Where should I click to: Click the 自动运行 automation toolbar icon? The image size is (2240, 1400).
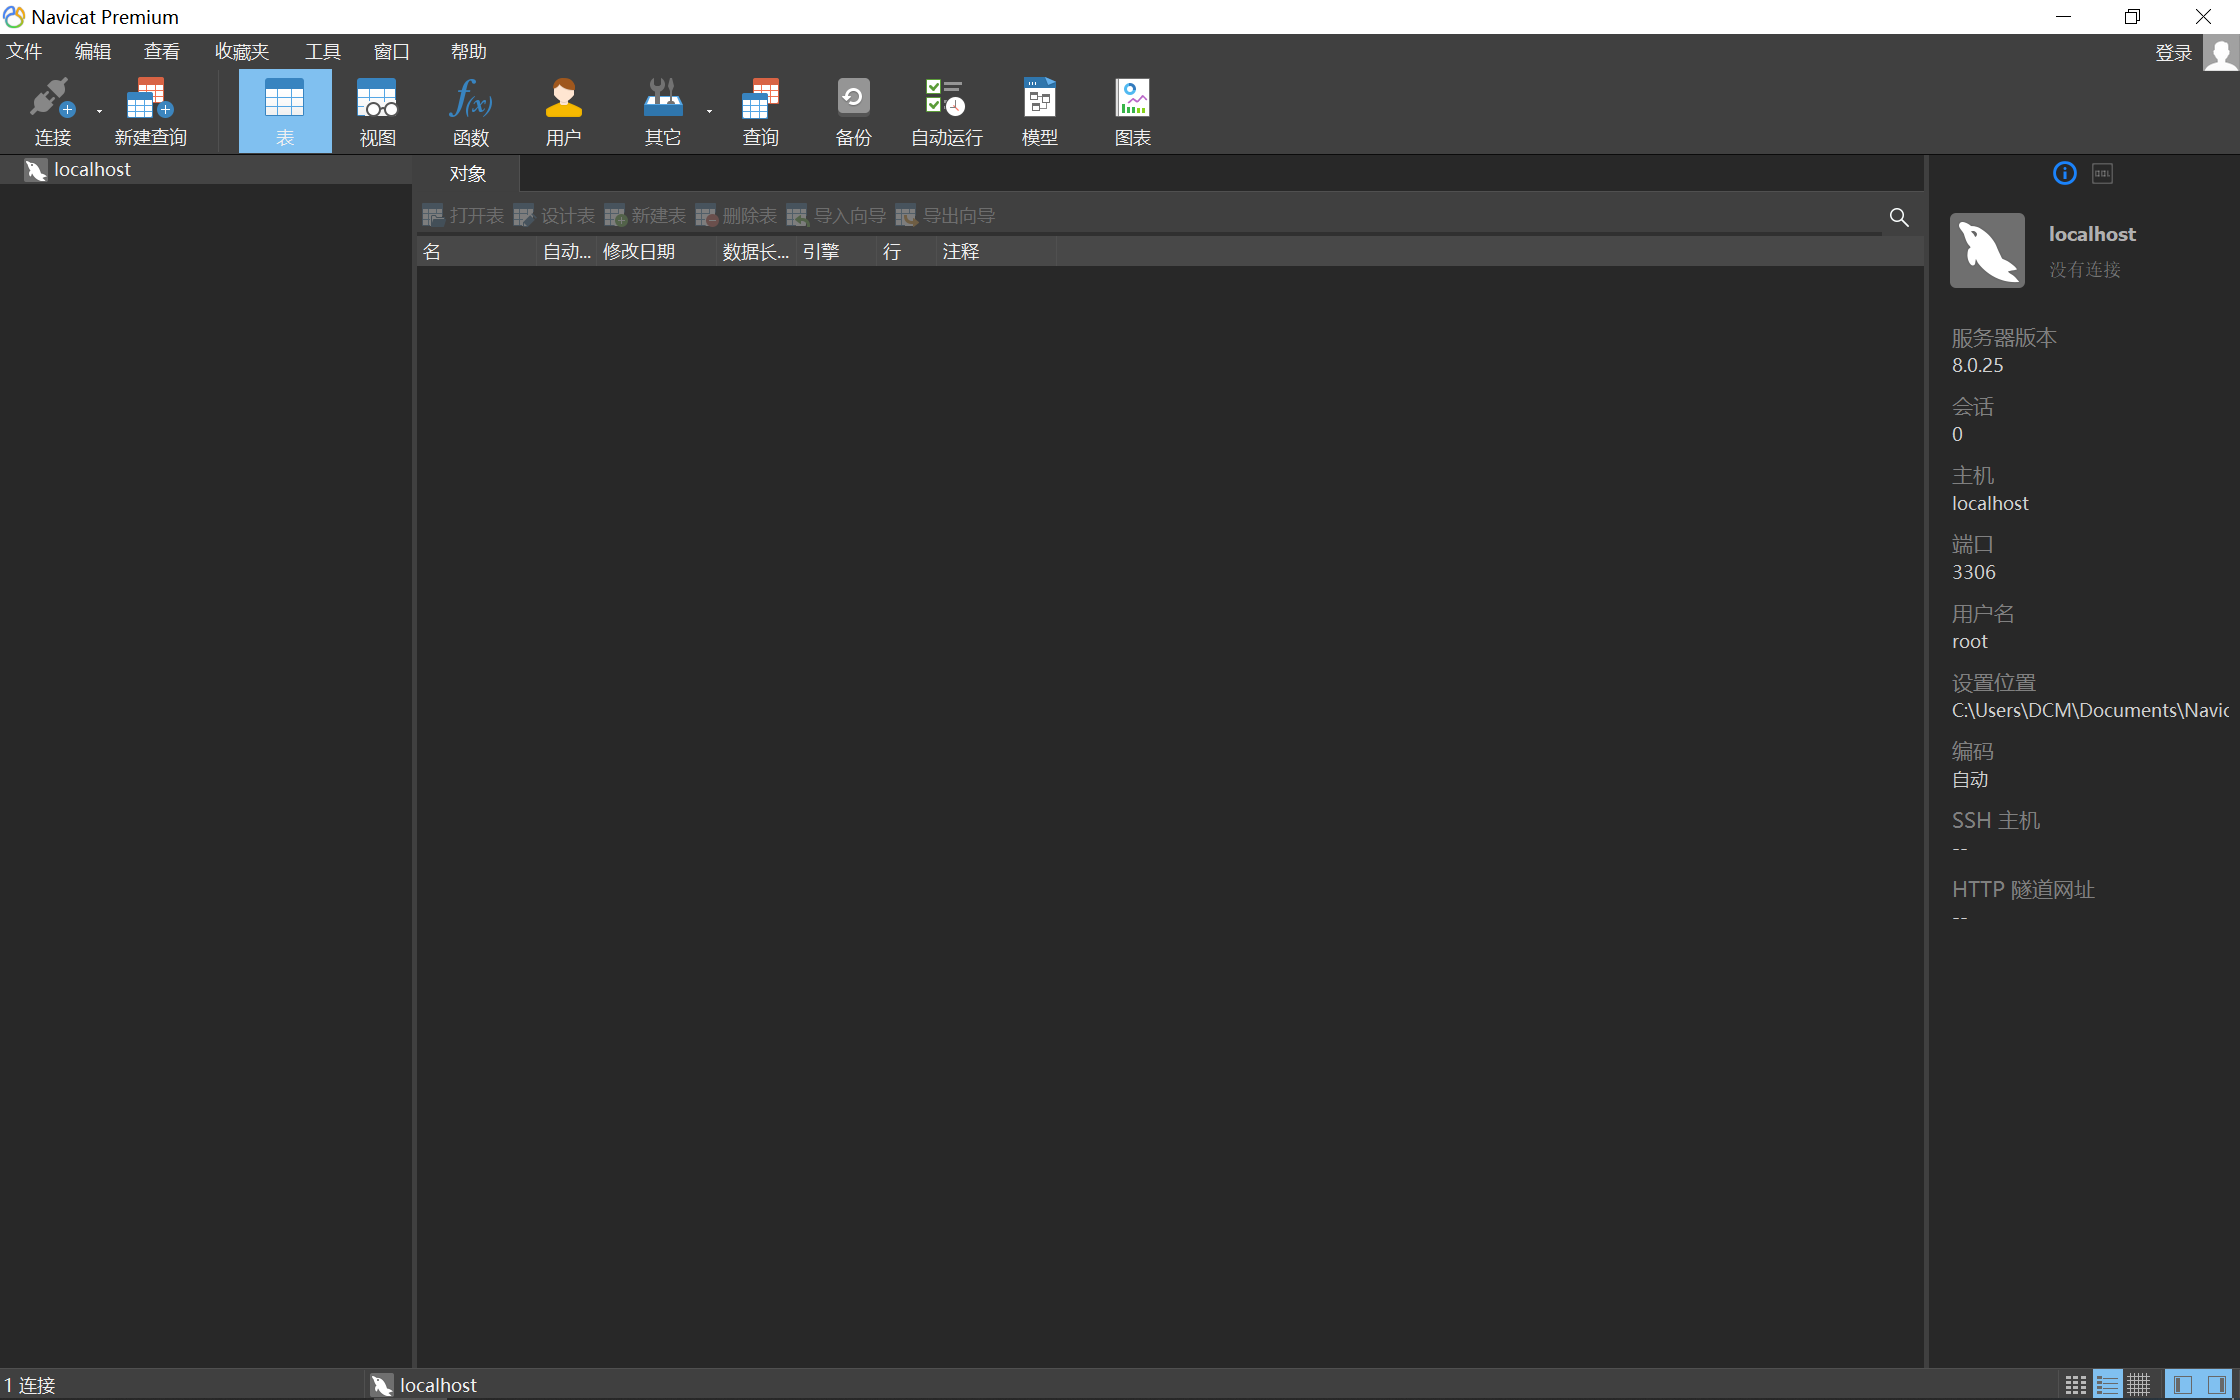tap(946, 112)
